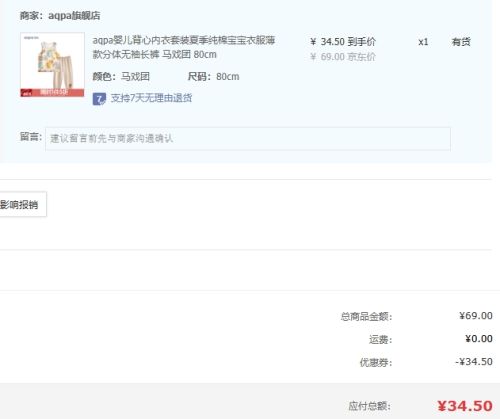This screenshot has width=500, height=419.
Task: Open the baby clothing product thumbnail
Action: coord(52,65)
